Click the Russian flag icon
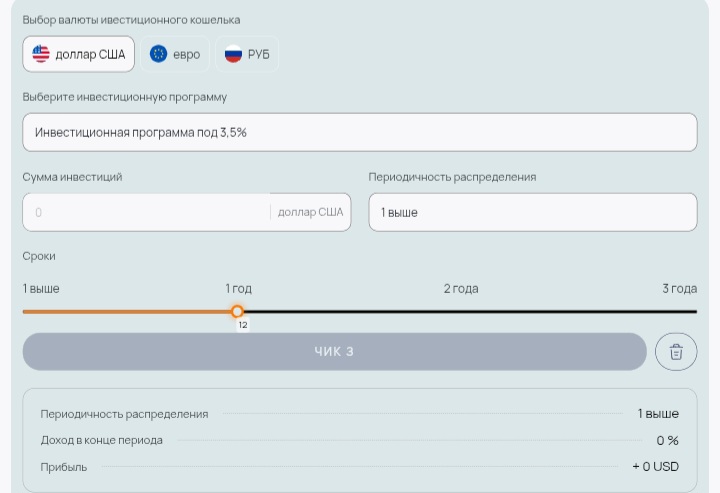Screen dimensions: 720x493 point(233,54)
